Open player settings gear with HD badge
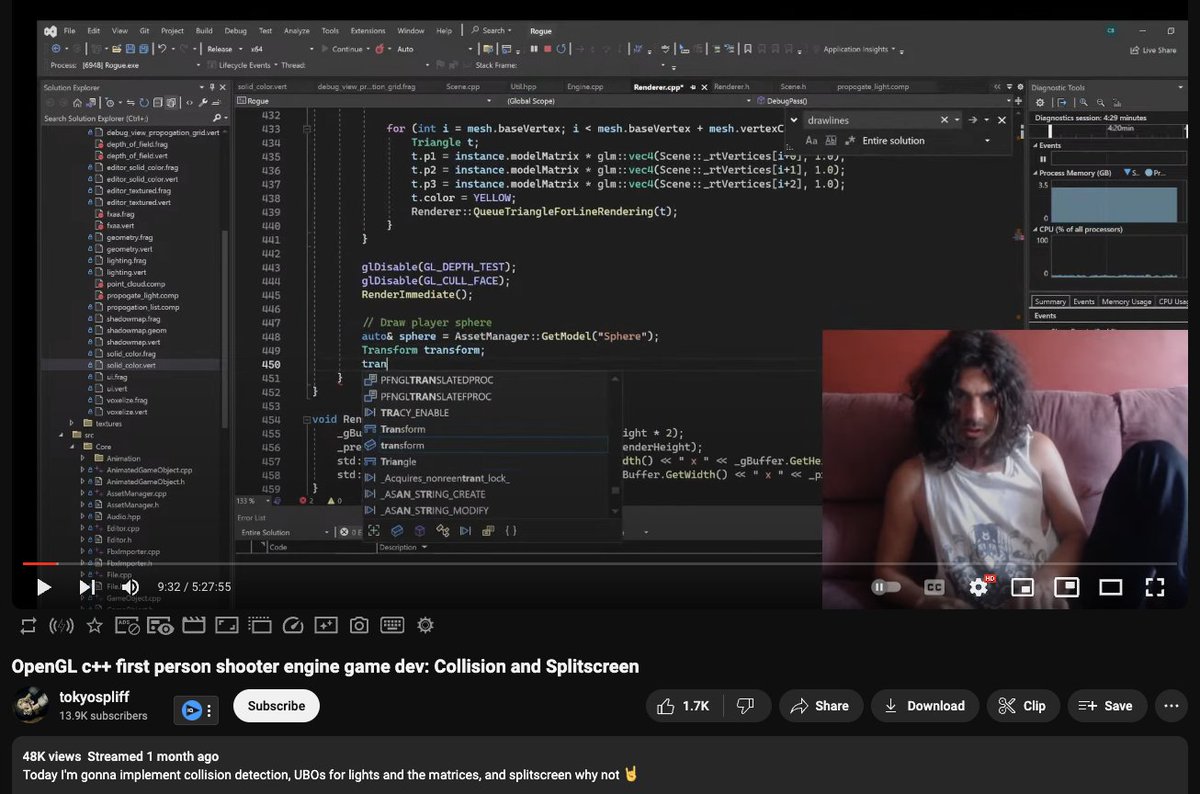This screenshot has width=1200, height=794. [x=979, y=587]
